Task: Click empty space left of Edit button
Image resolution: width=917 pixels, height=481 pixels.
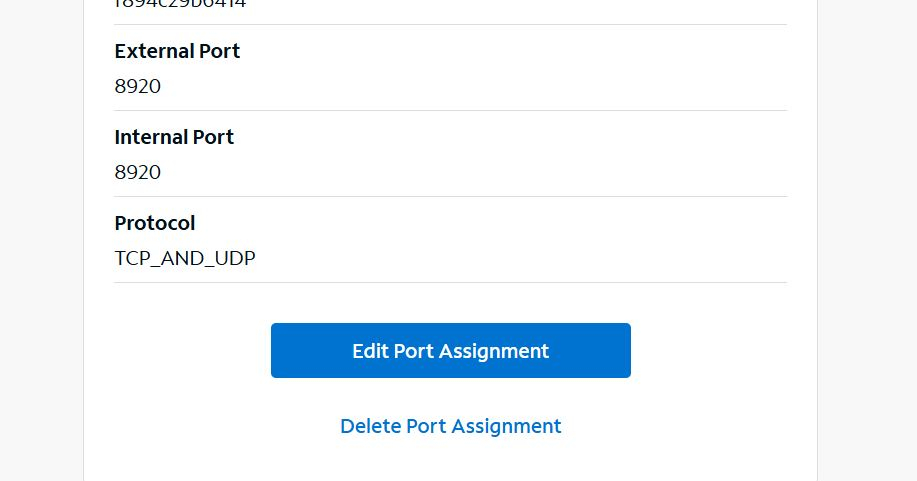Action: tap(180, 351)
